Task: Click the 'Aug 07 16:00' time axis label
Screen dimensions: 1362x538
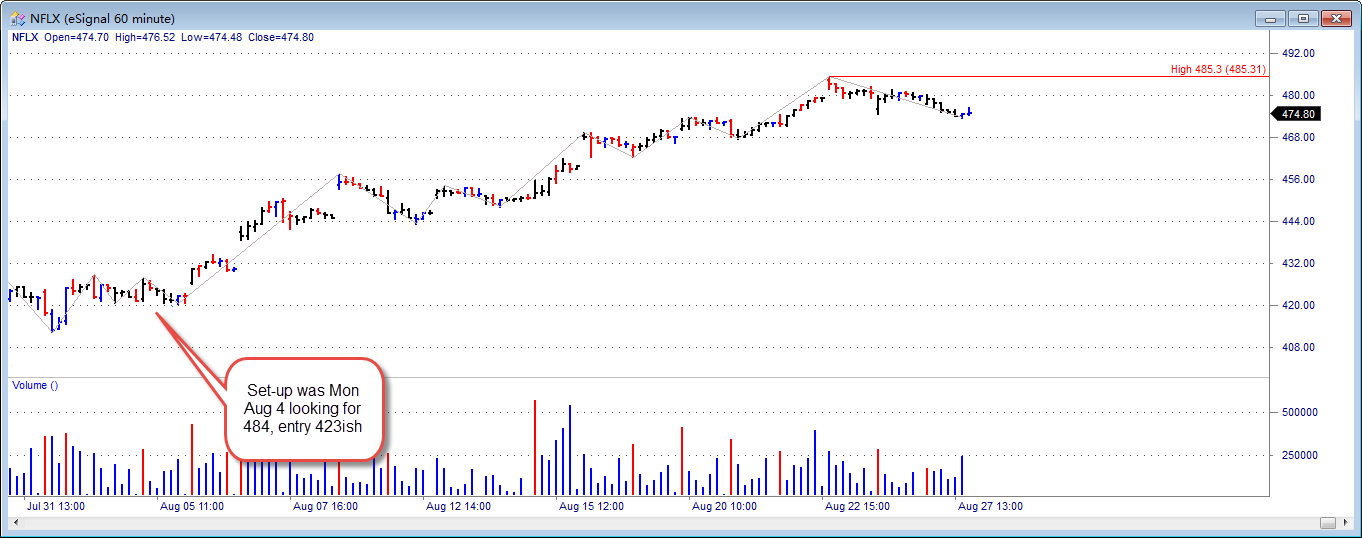Action: (x=325, y=506)
